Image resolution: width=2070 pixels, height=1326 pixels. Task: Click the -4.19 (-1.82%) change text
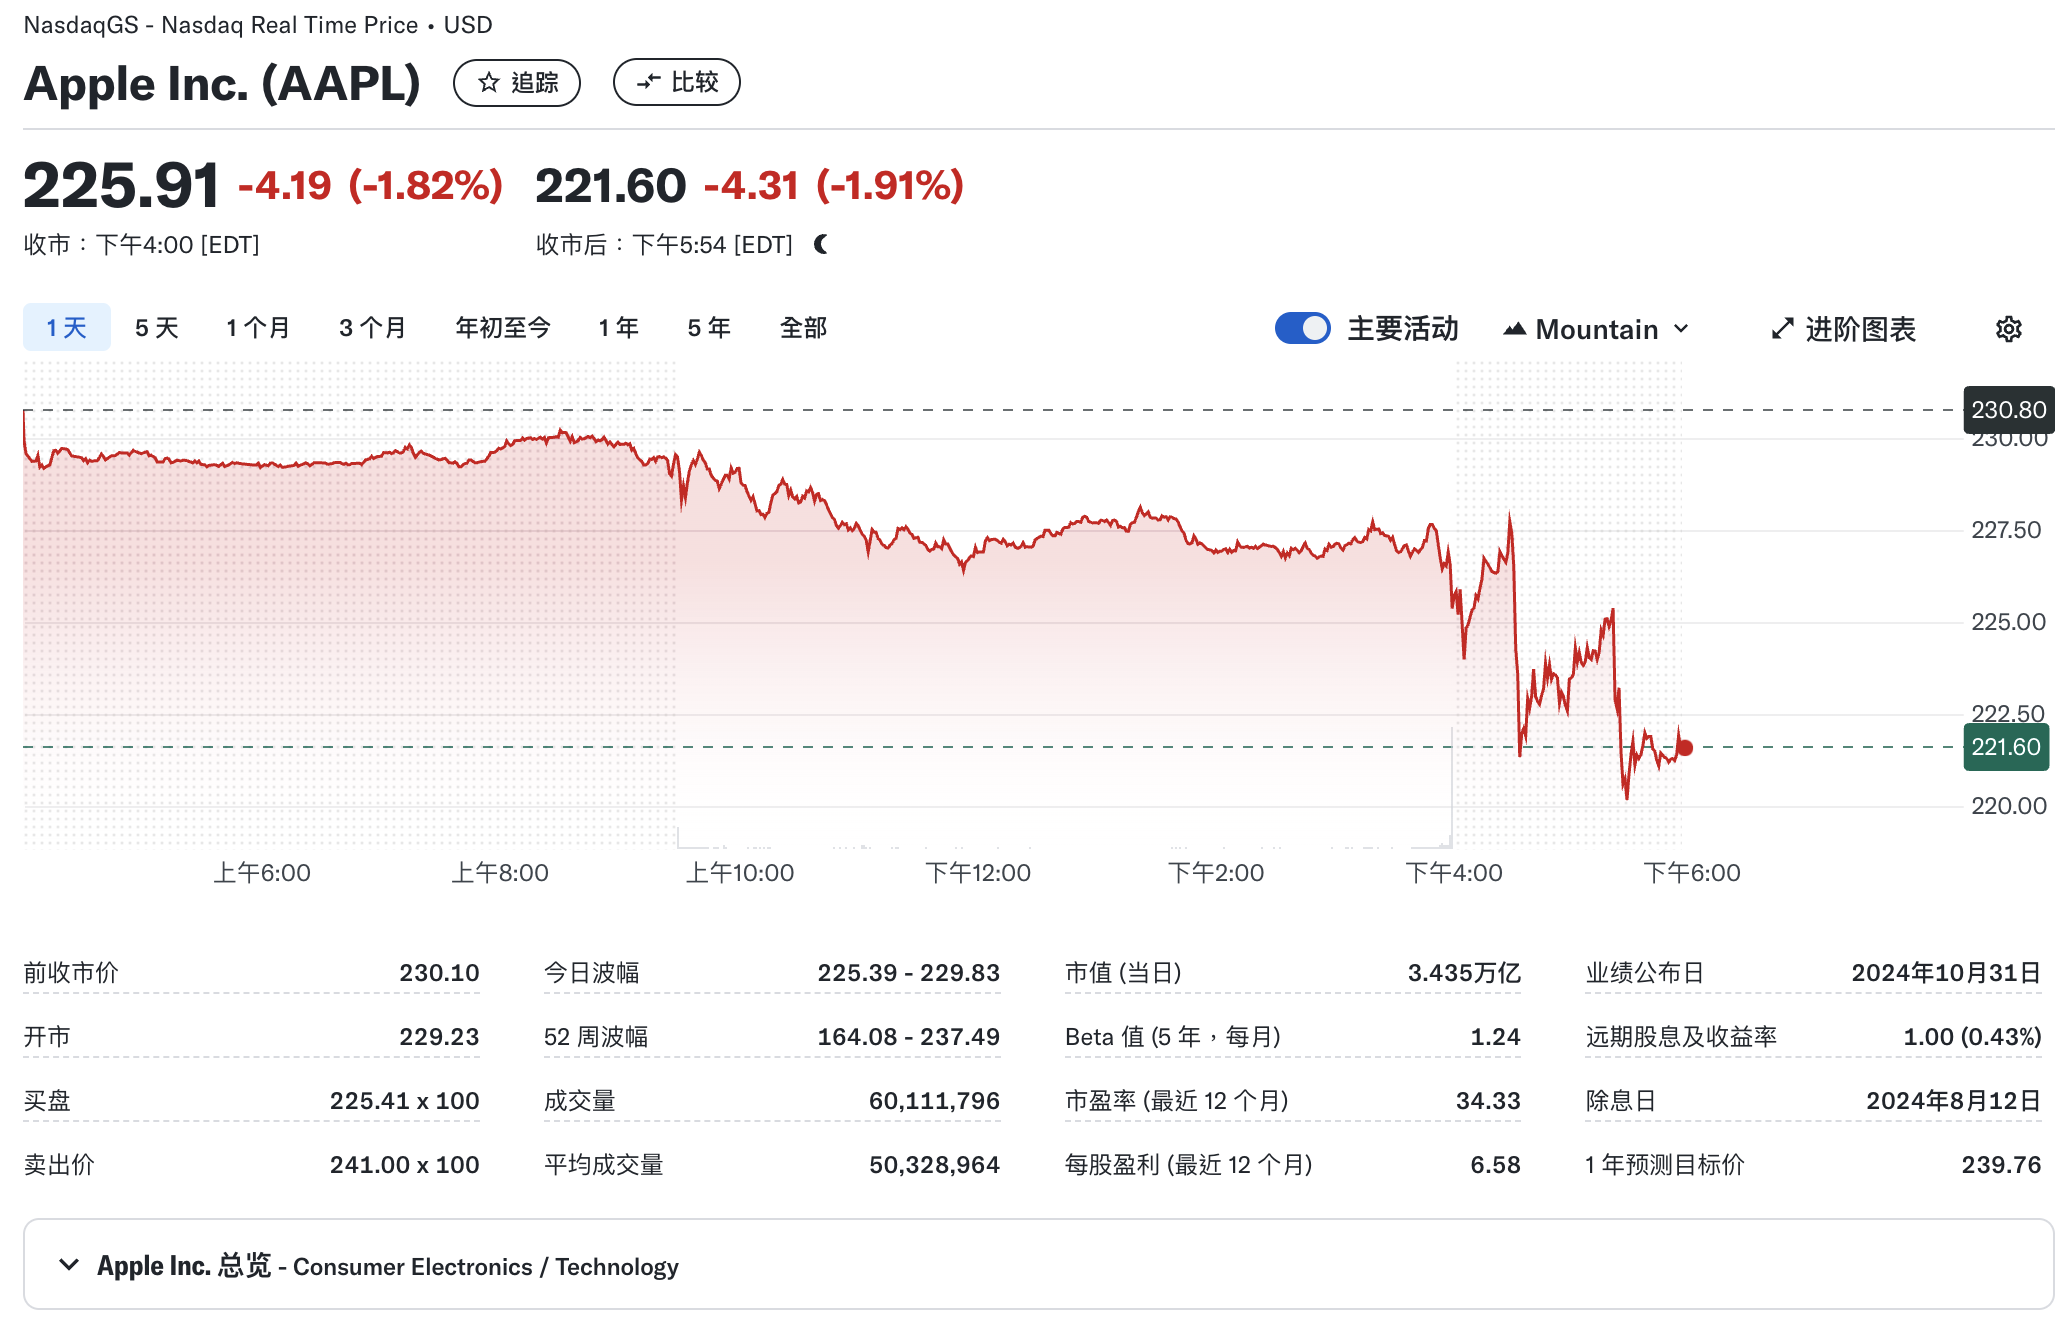[370, 186]
